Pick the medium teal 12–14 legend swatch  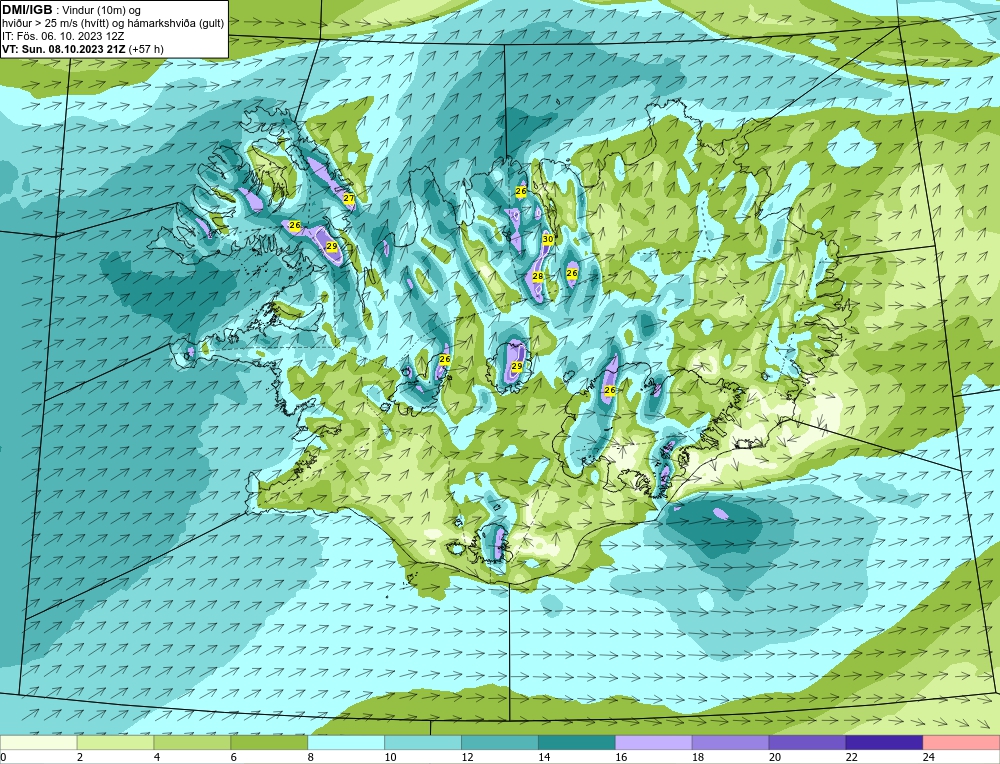500,743
